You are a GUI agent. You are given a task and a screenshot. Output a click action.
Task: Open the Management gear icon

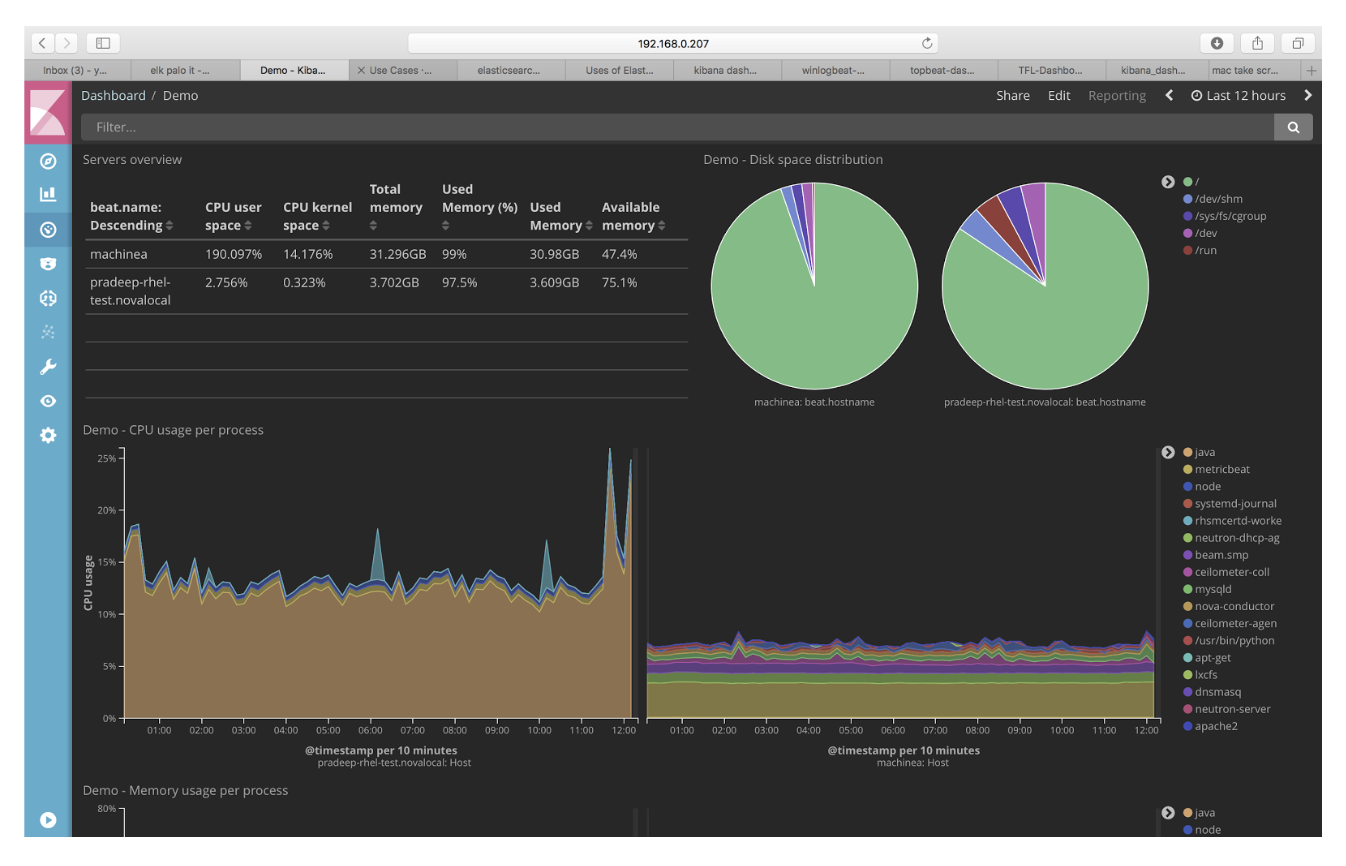coord(48,435)
